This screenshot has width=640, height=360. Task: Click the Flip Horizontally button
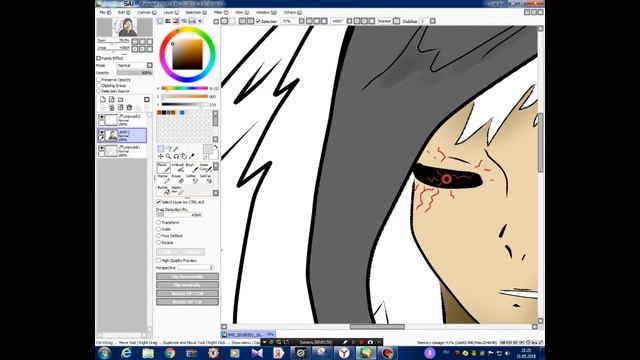pyautogui.click(x=187, y=277)
